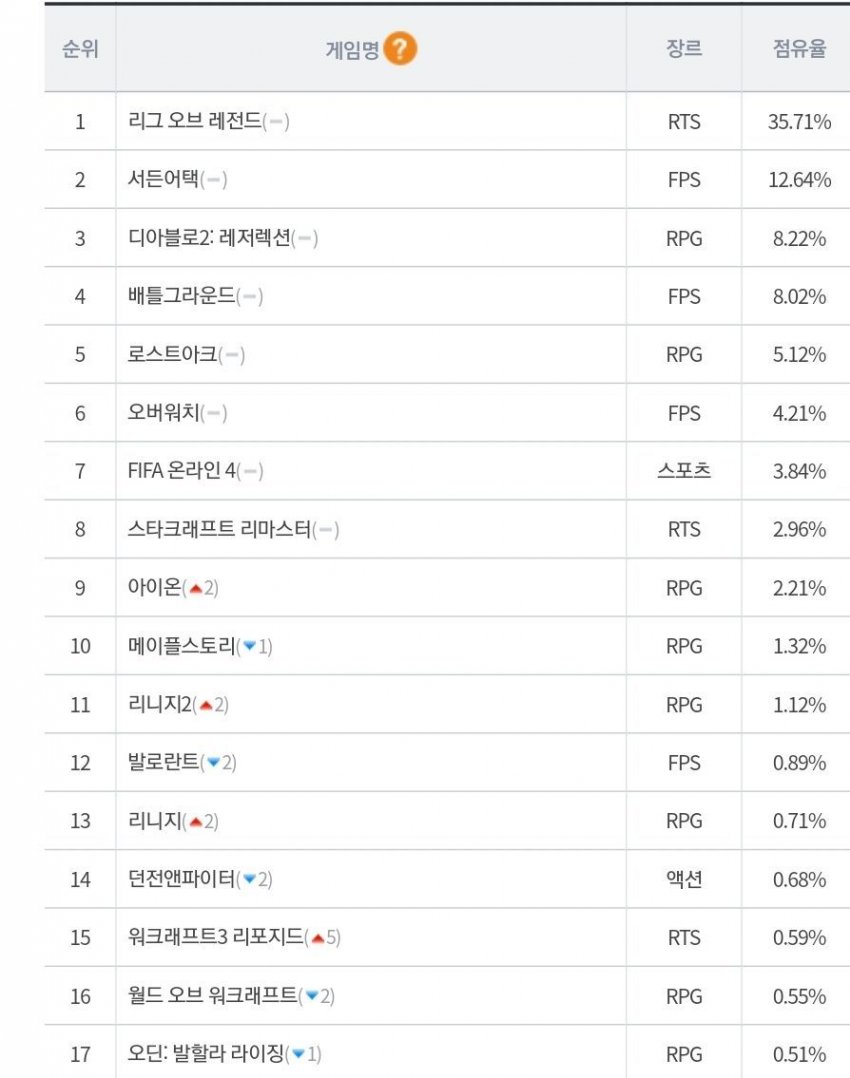Click the blue down arrow beside 발로란트
The height and width of the screenshot is (1078, 850).
click(x=212, y=763)
